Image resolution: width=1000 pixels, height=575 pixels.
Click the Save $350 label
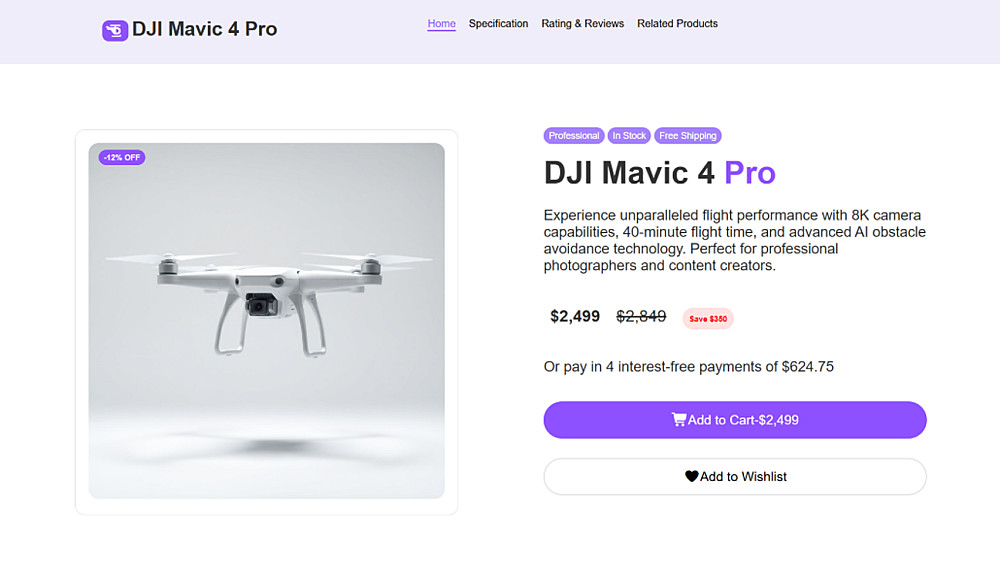708,319
